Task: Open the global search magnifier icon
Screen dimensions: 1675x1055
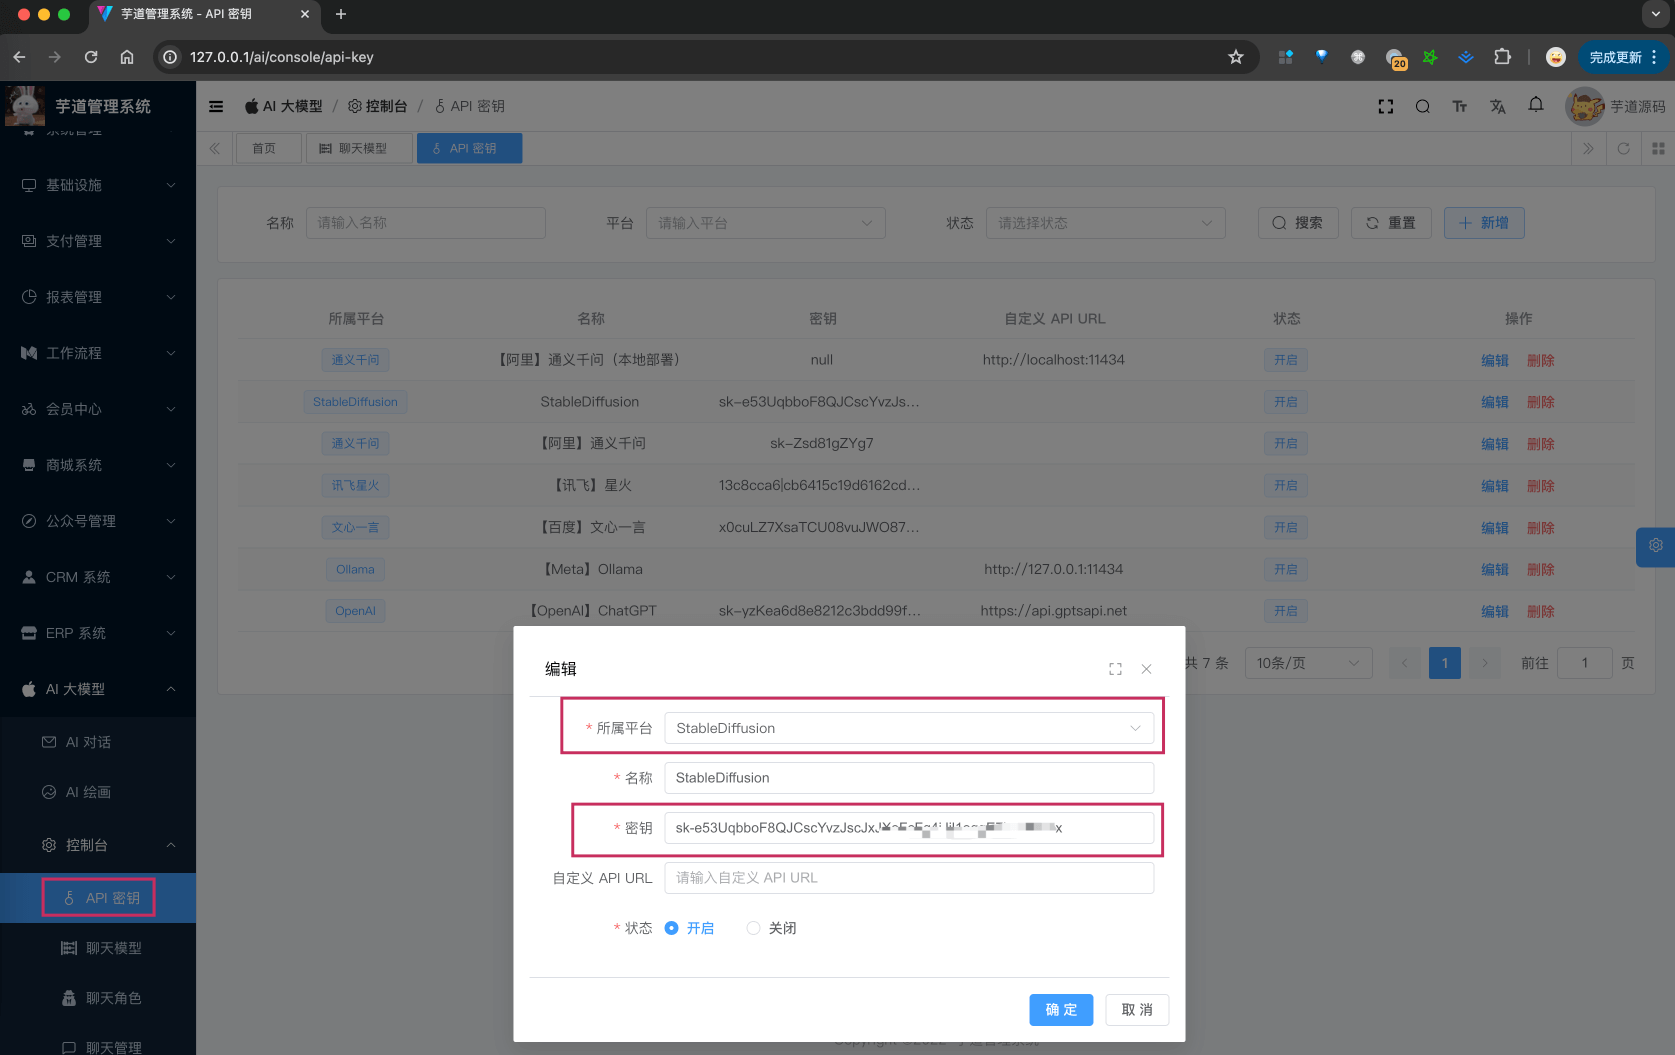Action: click(x=1422, y=106)
